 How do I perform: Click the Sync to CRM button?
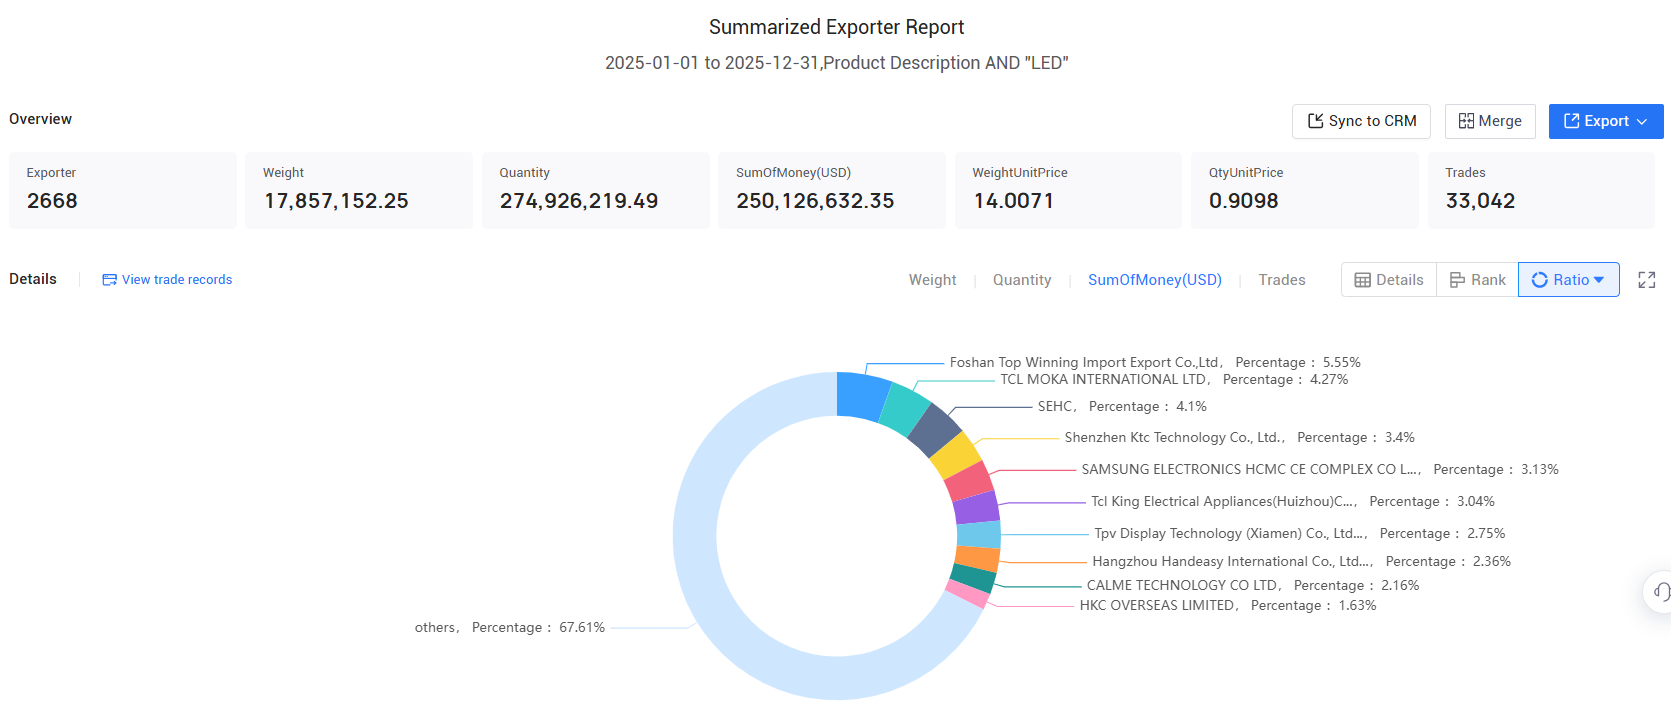pos(1361,121)
